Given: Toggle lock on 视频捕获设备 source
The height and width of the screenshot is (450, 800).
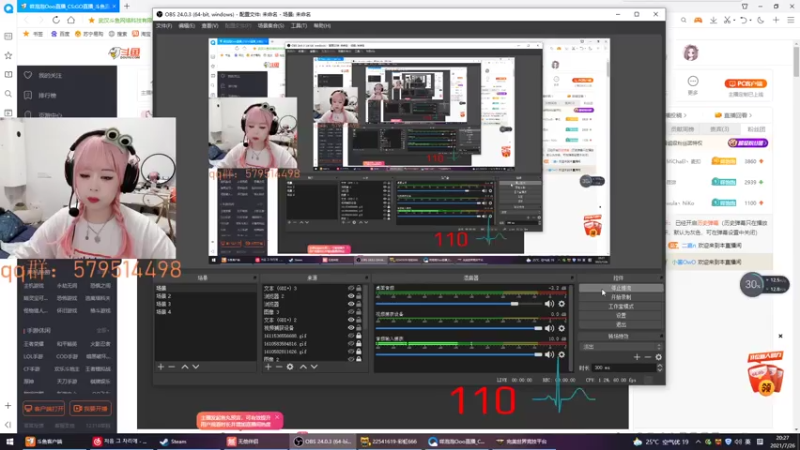Looking at the screenshot, I should (359, 328).
